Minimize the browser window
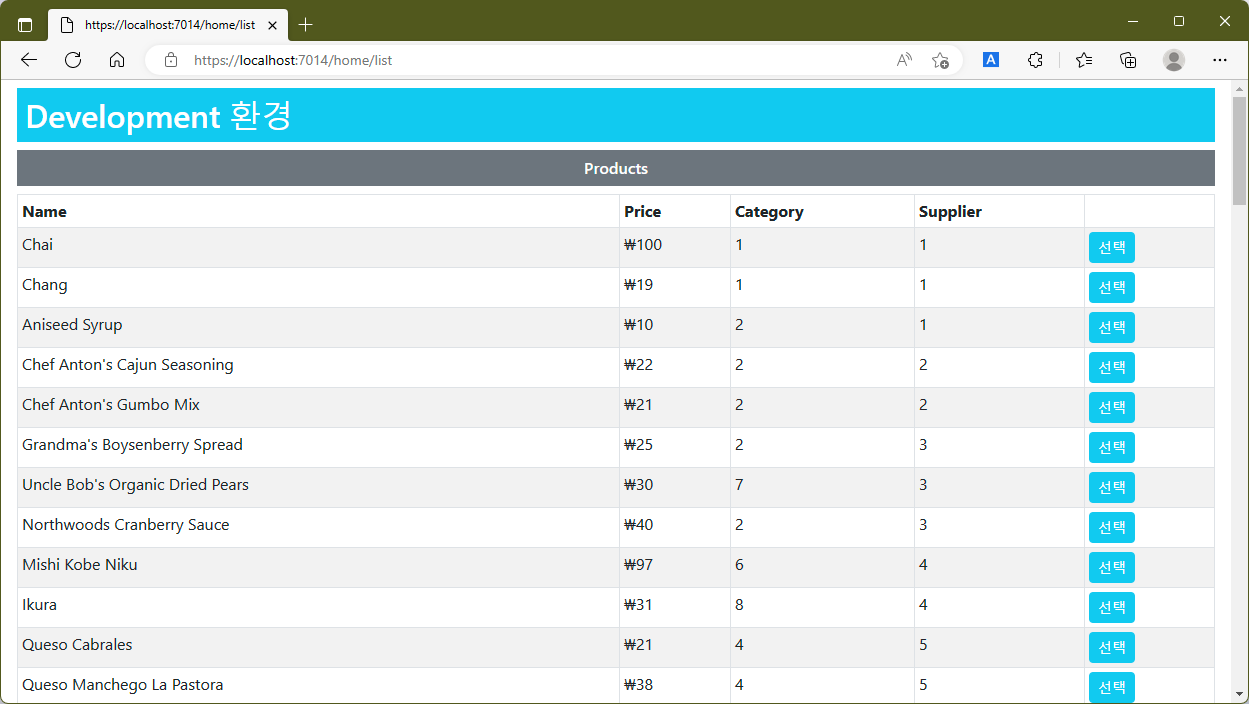The image size is (1249, 704). point(1133,21)
